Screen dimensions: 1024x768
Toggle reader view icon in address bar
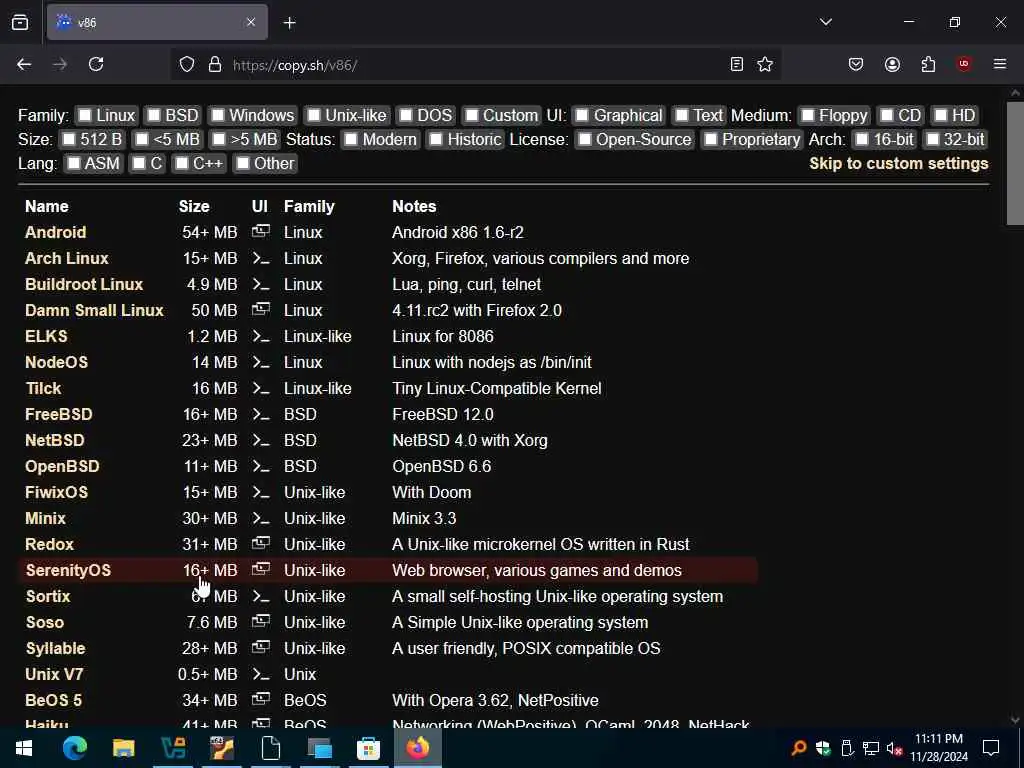pyautogui.click(x=737, y=64)
